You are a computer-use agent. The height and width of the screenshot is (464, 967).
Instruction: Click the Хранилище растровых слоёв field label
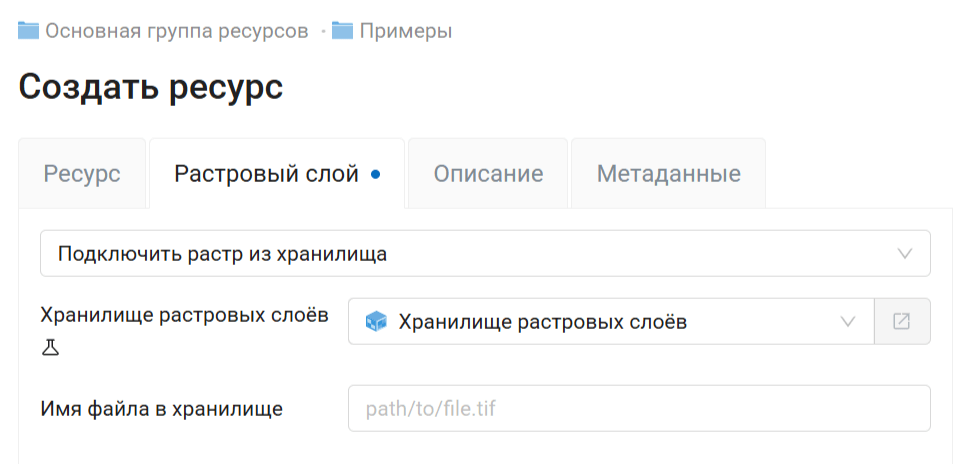184,315
